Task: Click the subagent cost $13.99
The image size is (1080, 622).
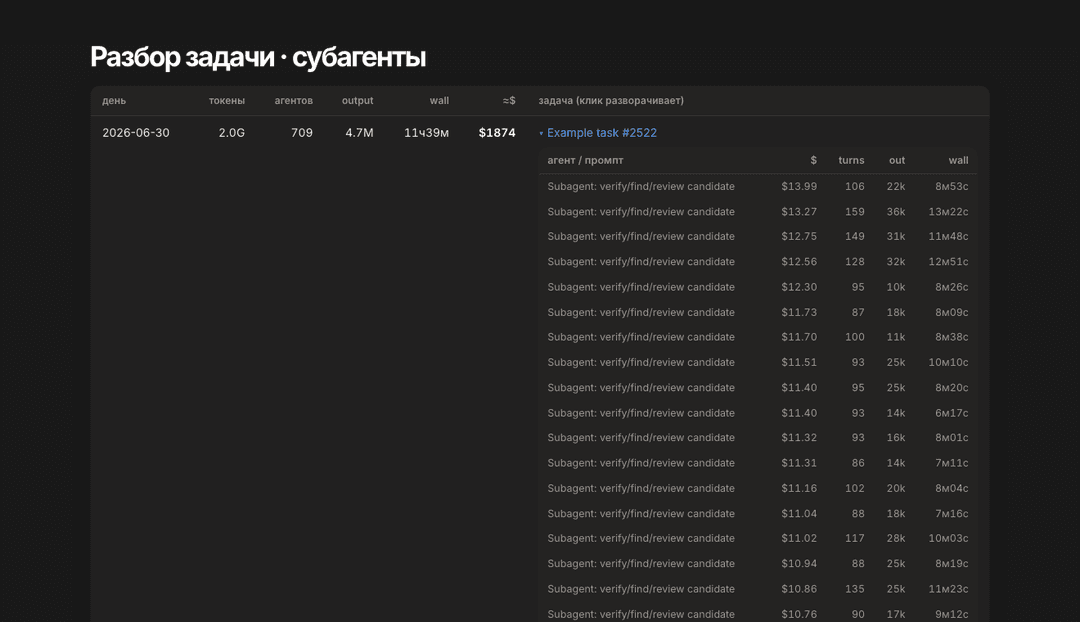Action: pos(799,187)
